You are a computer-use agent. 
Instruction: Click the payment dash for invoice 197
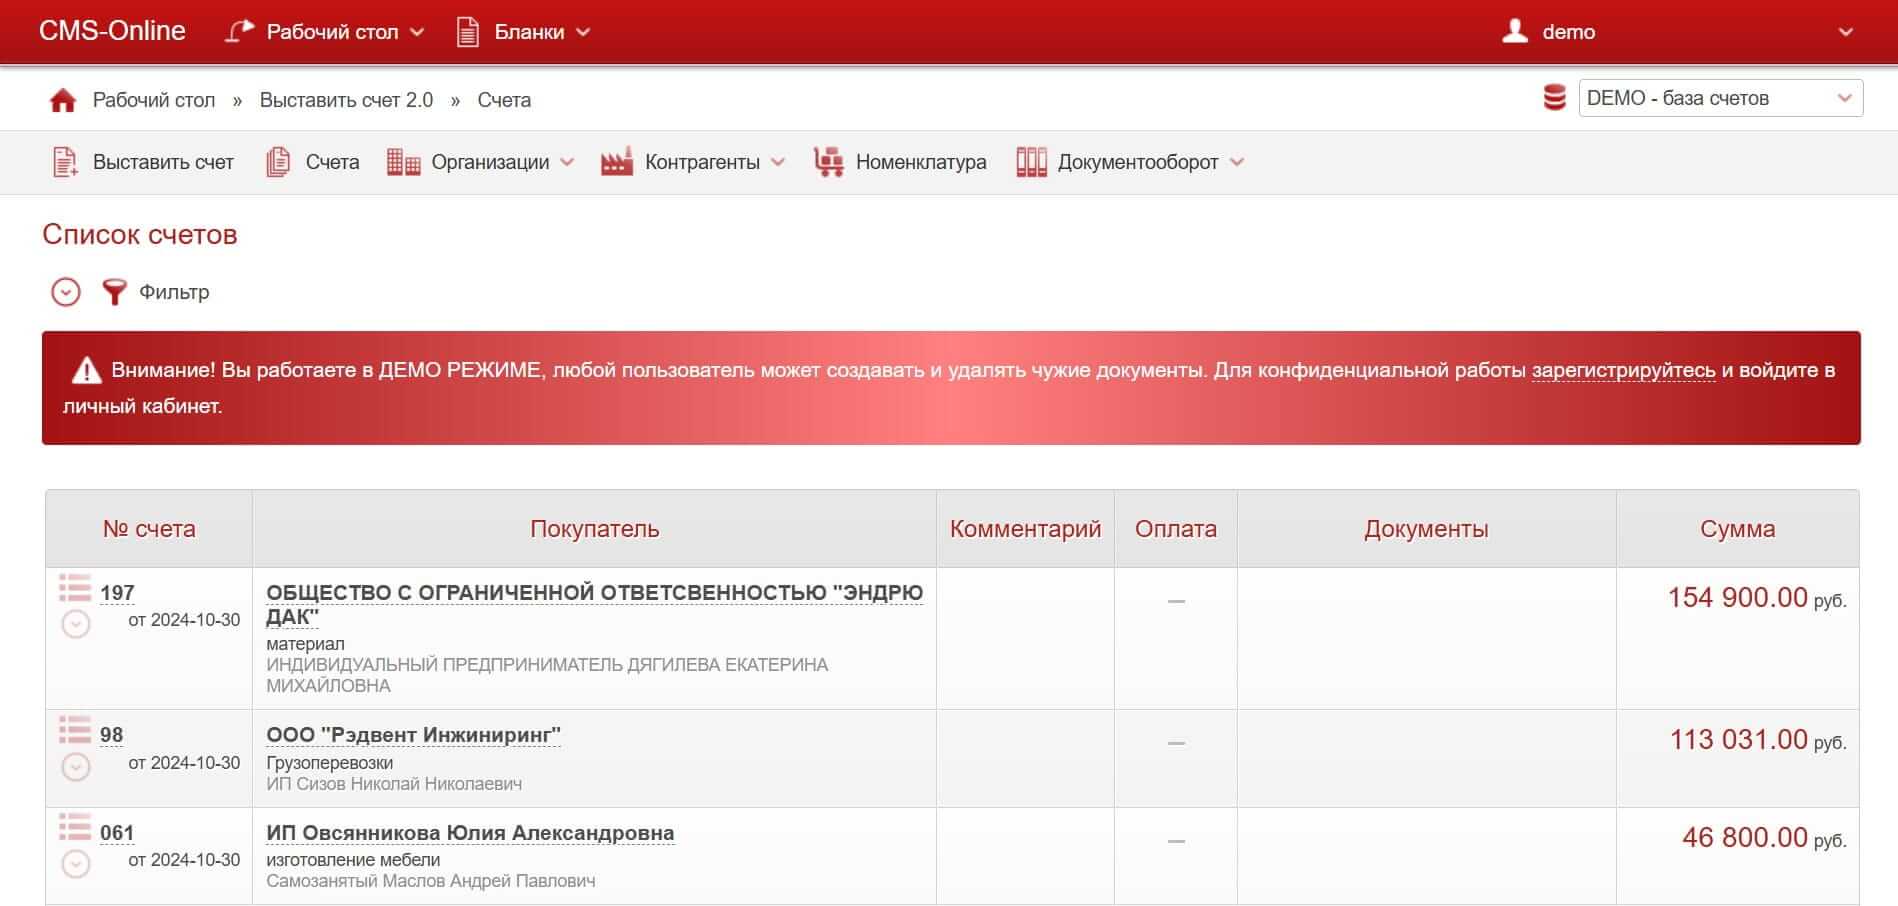[x=1176, y=601]
